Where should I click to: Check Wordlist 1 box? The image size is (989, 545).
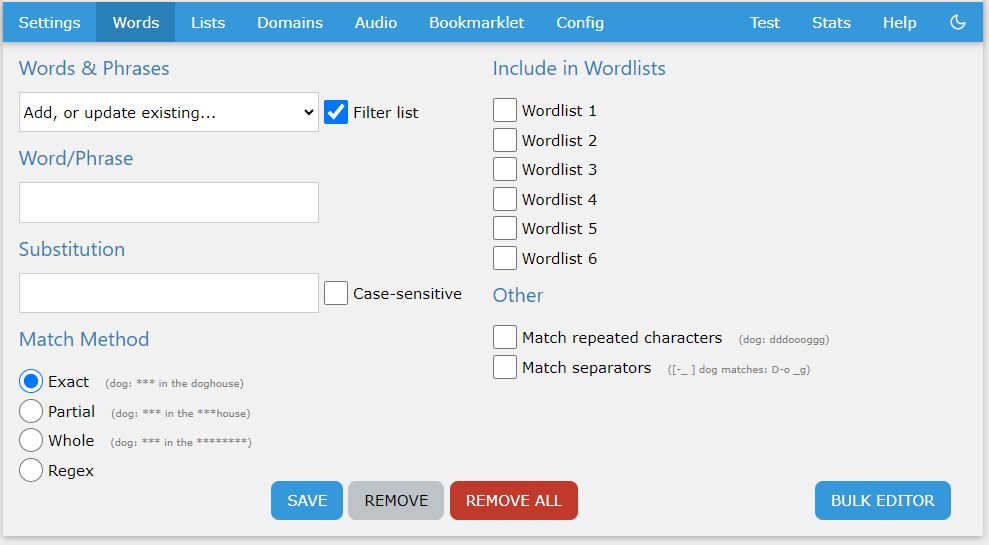505,110
